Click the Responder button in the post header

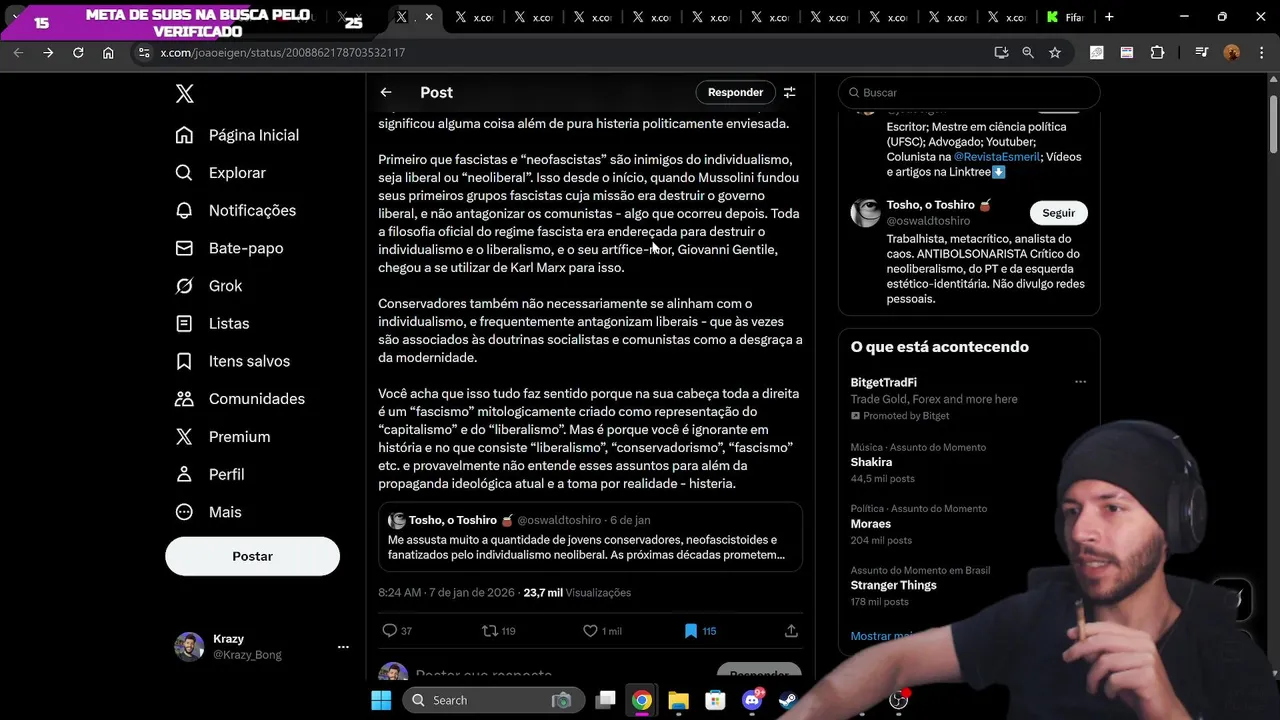735,92
